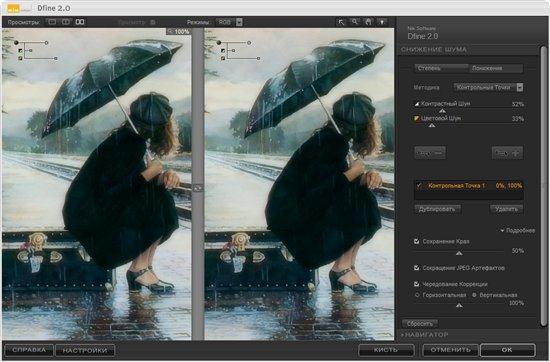Viewport: 550px width, 362px height.
Task: Select the Вертикальная radio option
Action: (x=474, y=295)
